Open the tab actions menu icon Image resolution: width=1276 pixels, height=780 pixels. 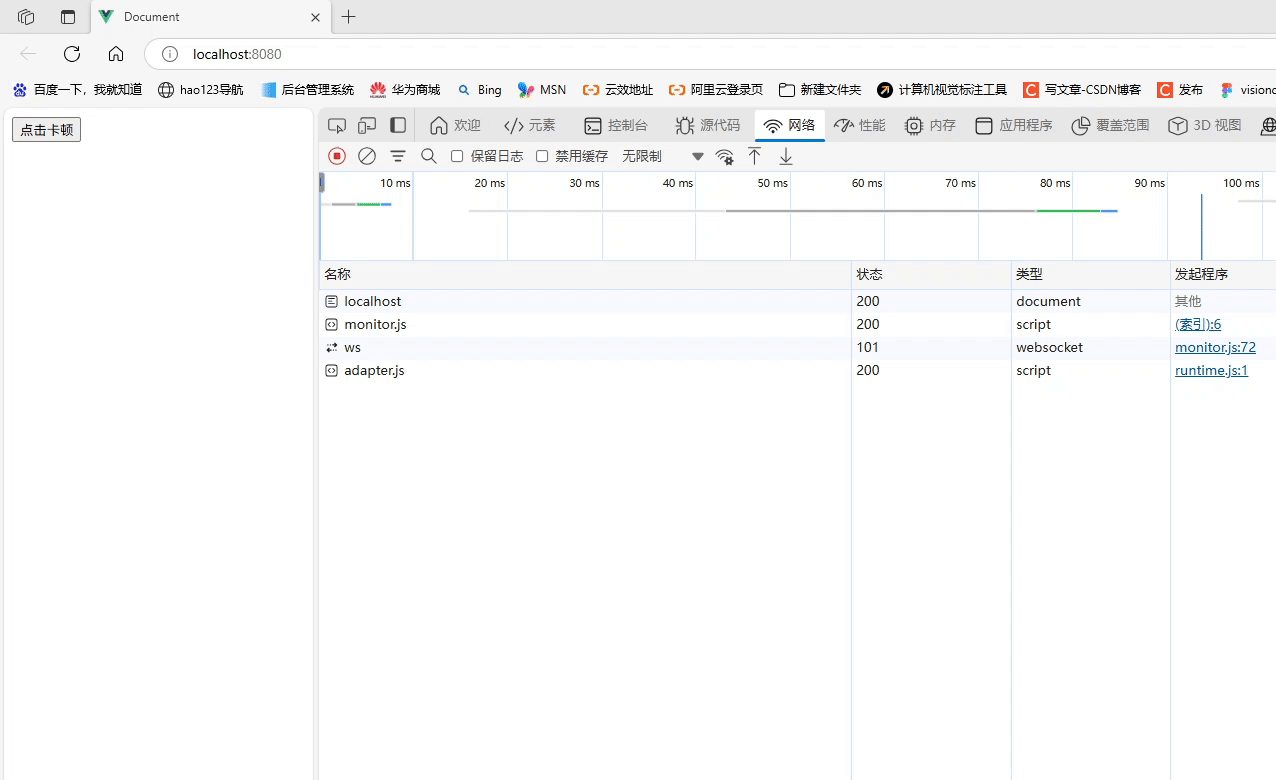click(68, 17)
